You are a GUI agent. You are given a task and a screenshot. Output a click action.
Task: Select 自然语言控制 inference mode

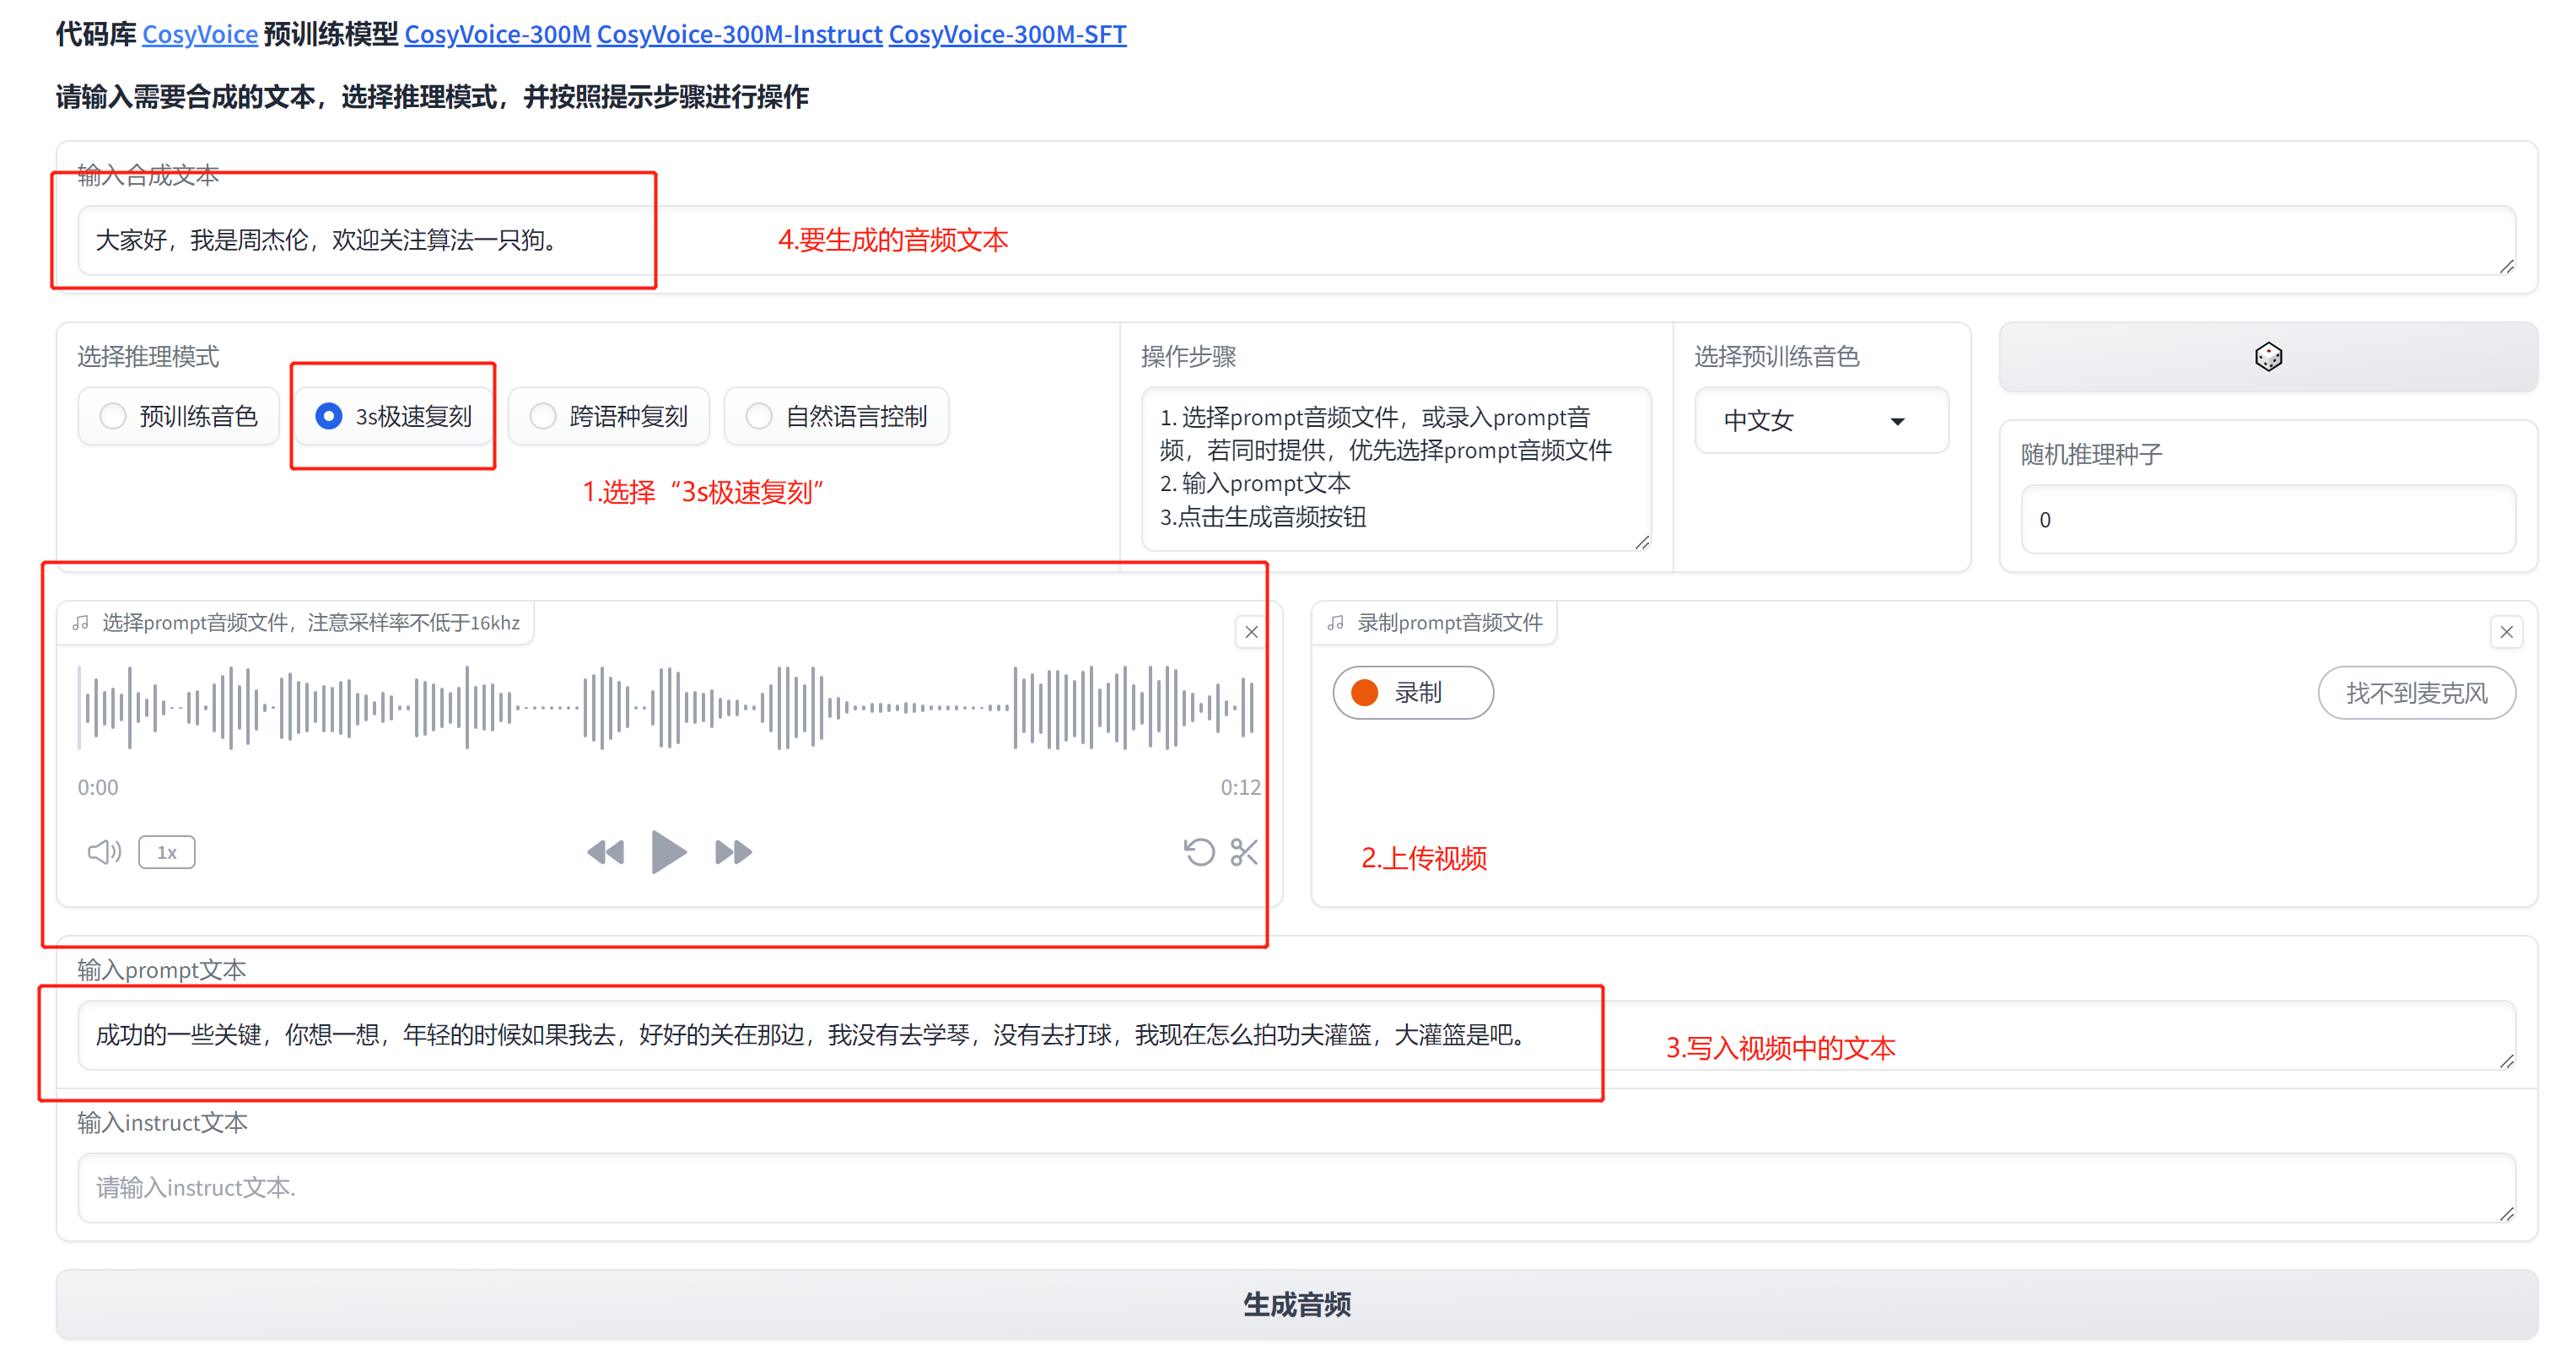click(837, 416)
